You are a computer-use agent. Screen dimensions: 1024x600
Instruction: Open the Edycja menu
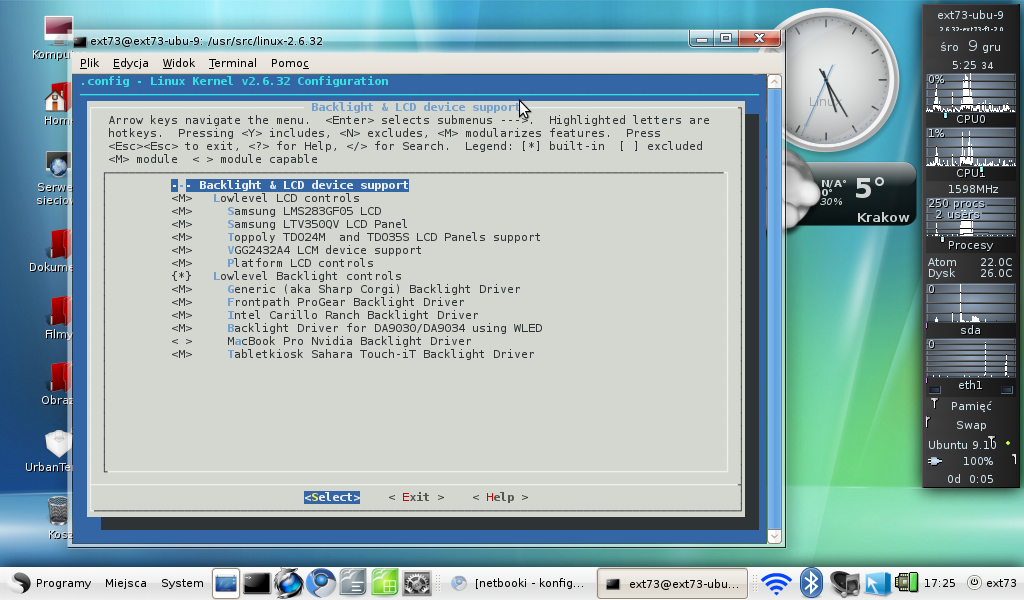coord(131,63)
